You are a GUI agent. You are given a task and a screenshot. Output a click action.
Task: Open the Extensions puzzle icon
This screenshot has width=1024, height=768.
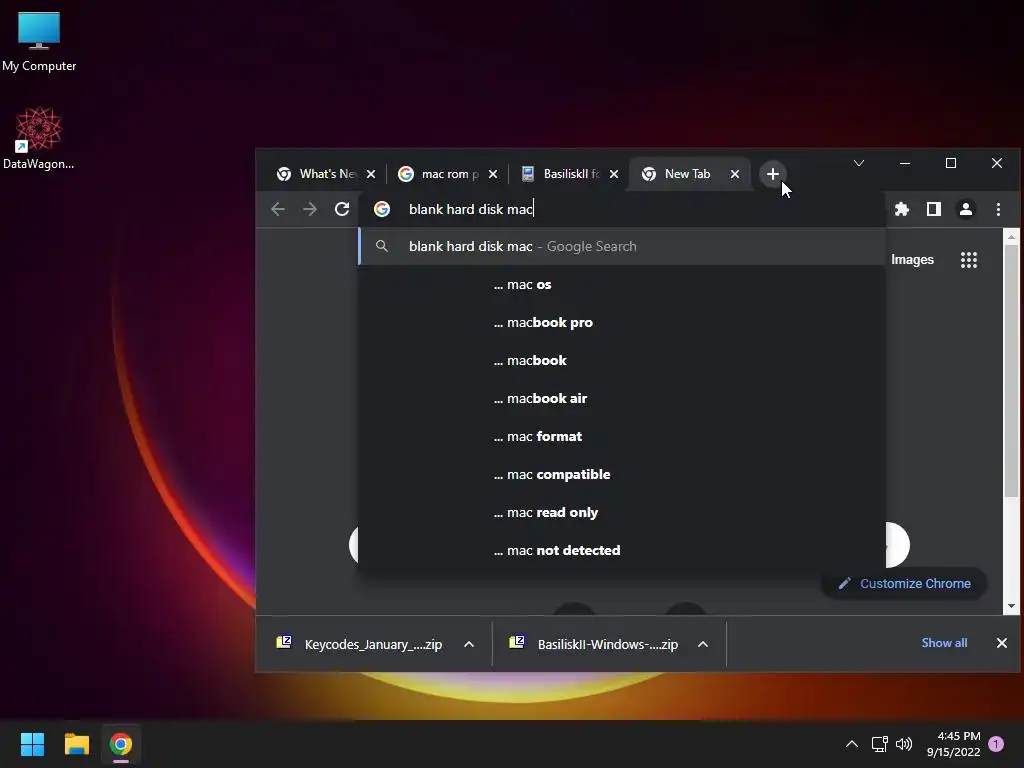902,209
